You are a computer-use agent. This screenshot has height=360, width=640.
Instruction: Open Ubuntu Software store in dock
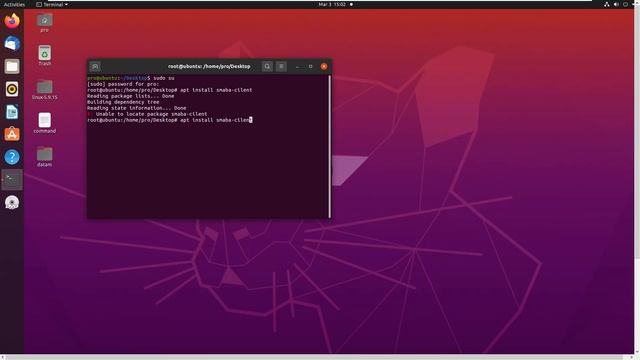point(12,134)
